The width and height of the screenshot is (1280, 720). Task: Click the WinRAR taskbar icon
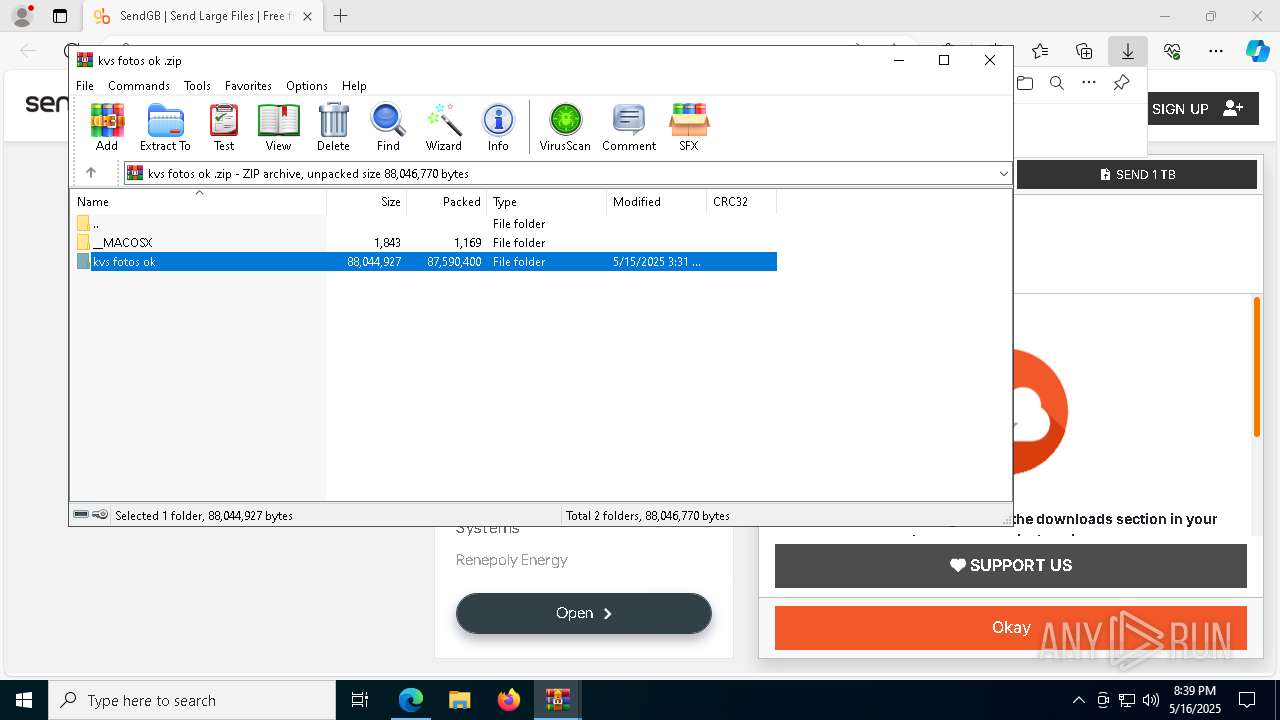tap(558, 700)
